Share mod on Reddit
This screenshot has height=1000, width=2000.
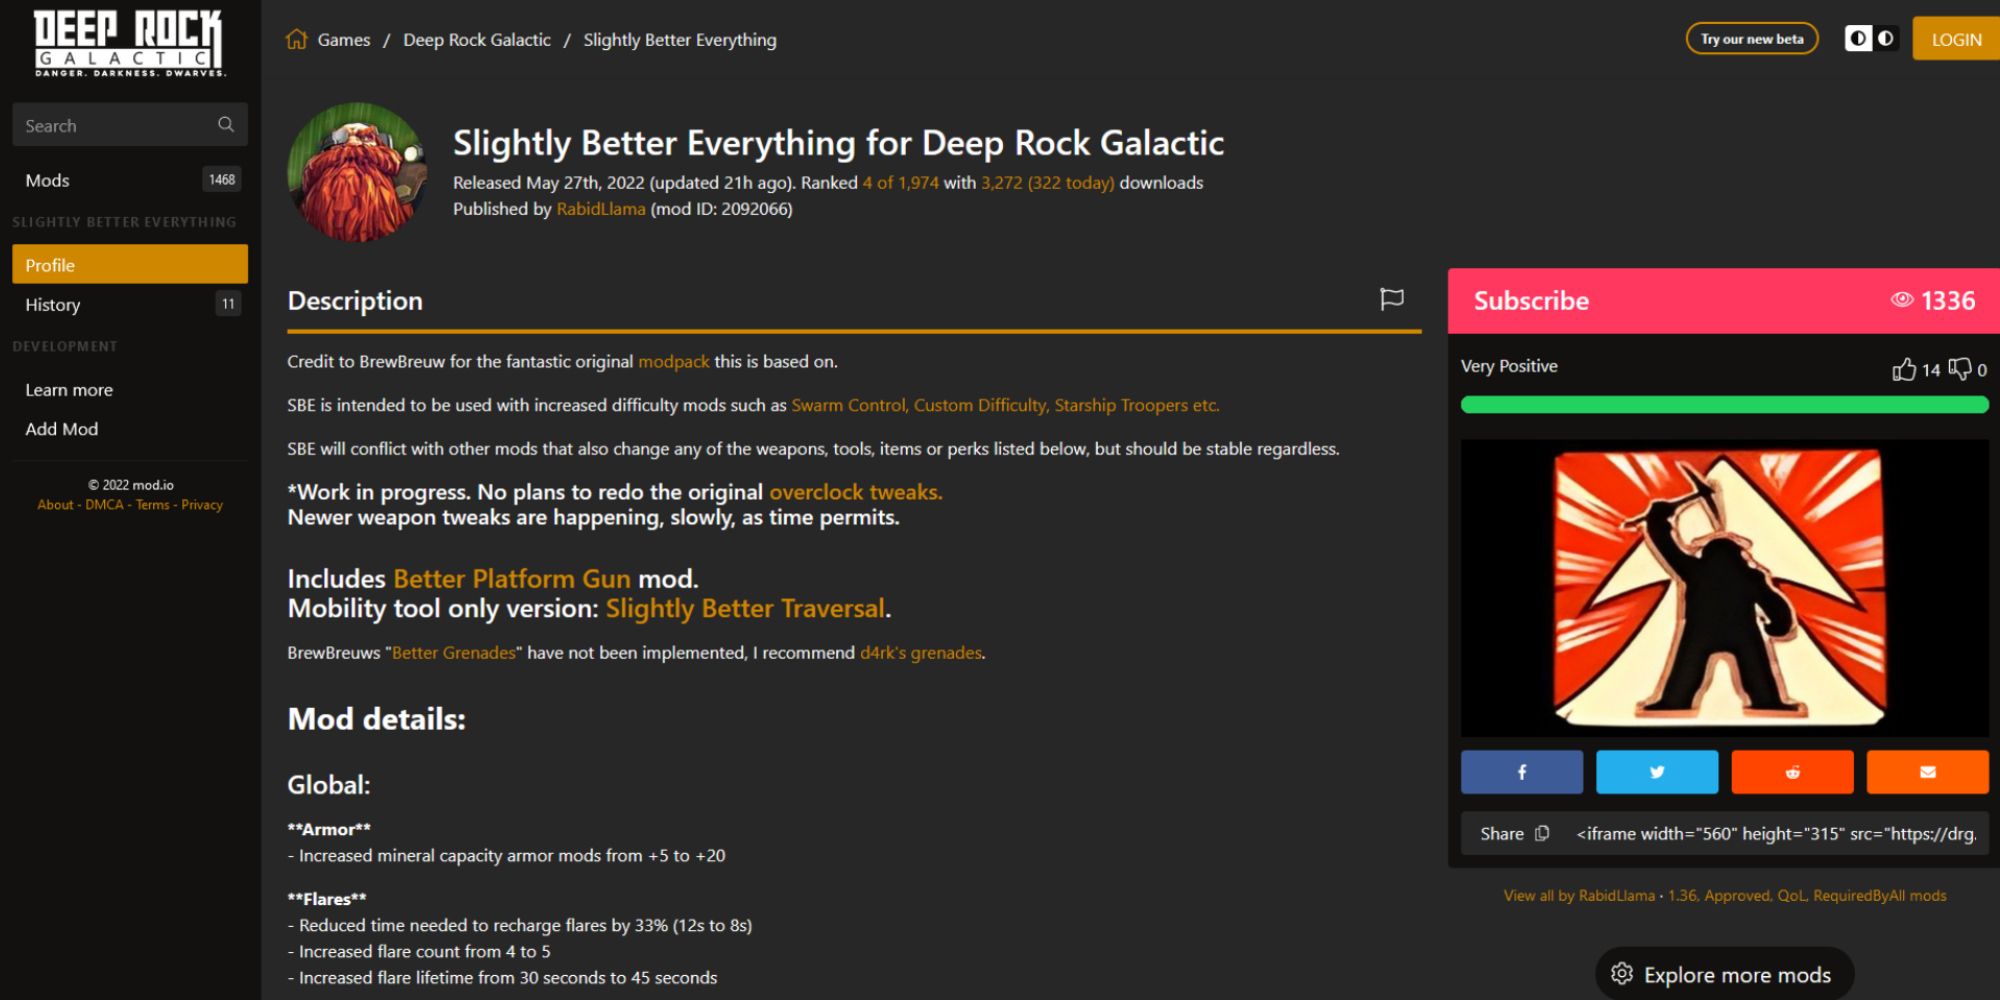point(1792,772)
